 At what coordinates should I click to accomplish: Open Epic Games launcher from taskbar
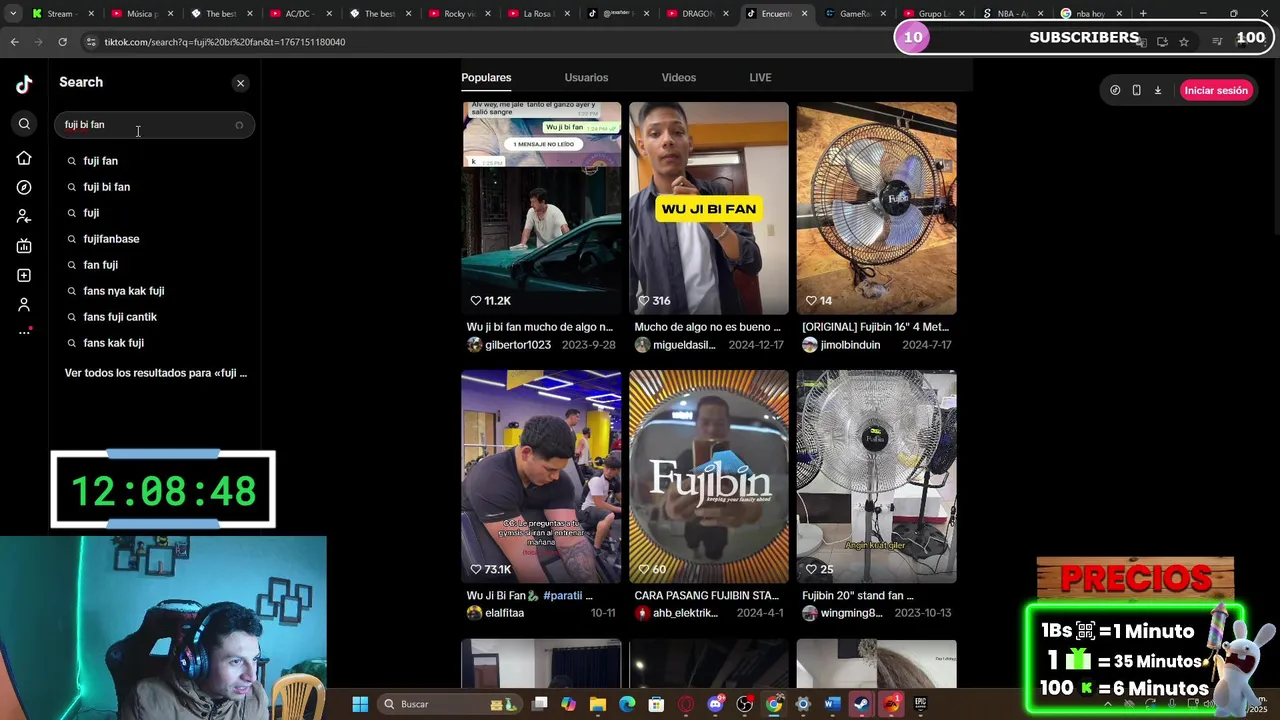(x=920, y=704)
